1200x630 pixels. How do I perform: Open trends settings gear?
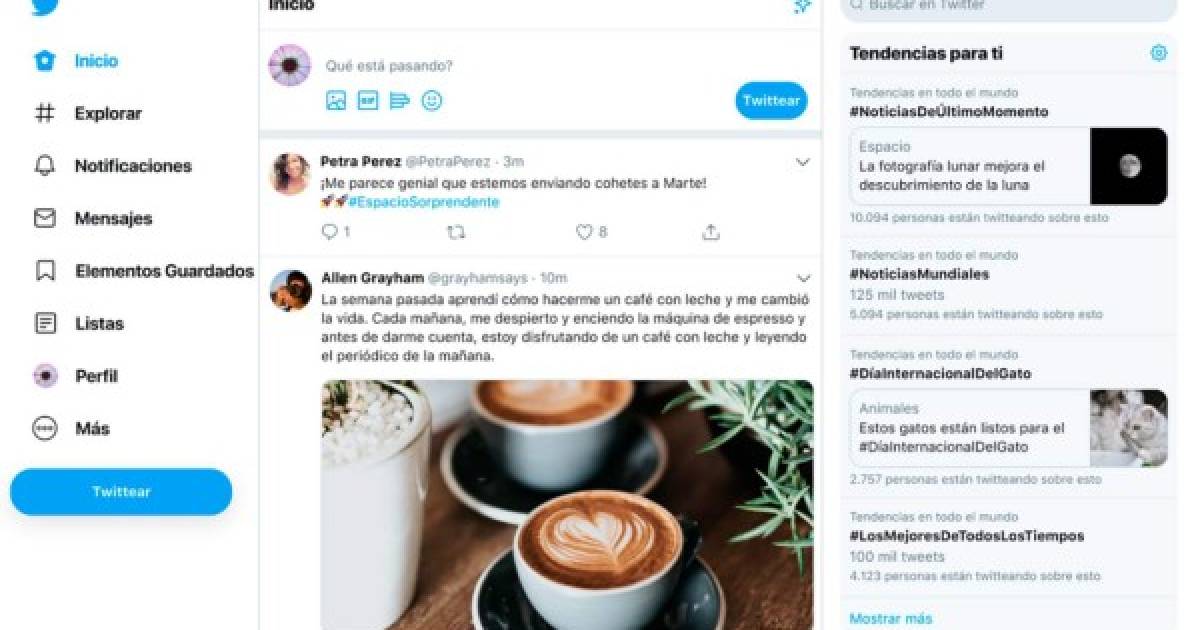click(1158, 53)
